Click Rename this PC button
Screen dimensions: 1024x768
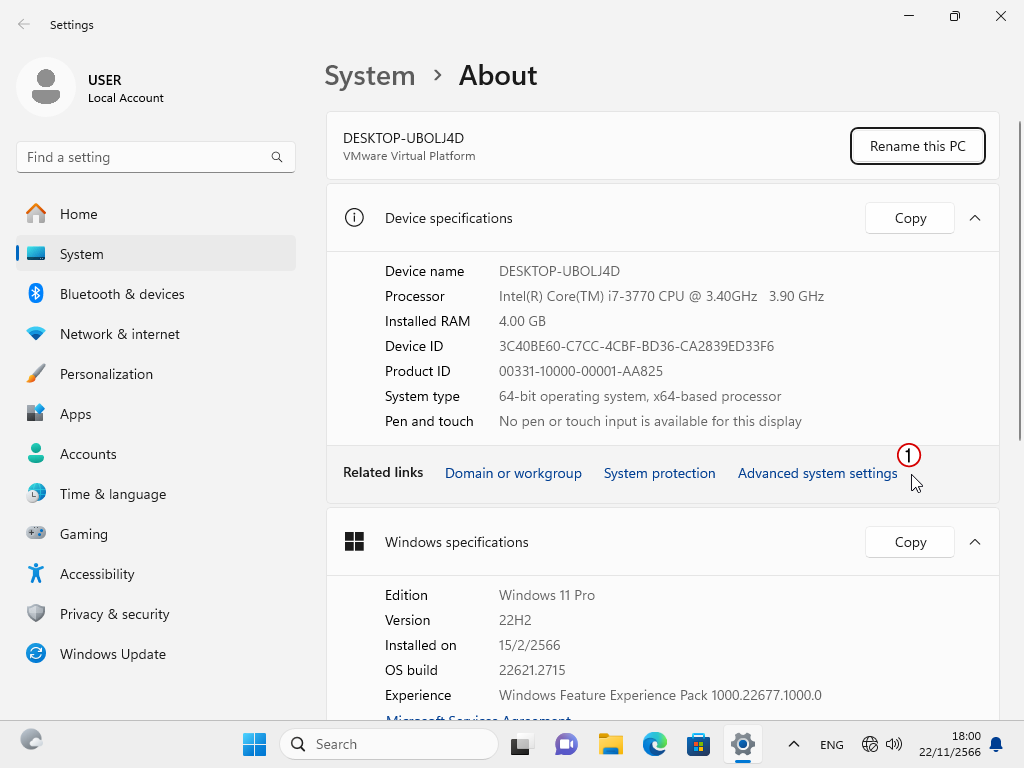(917, 146)
